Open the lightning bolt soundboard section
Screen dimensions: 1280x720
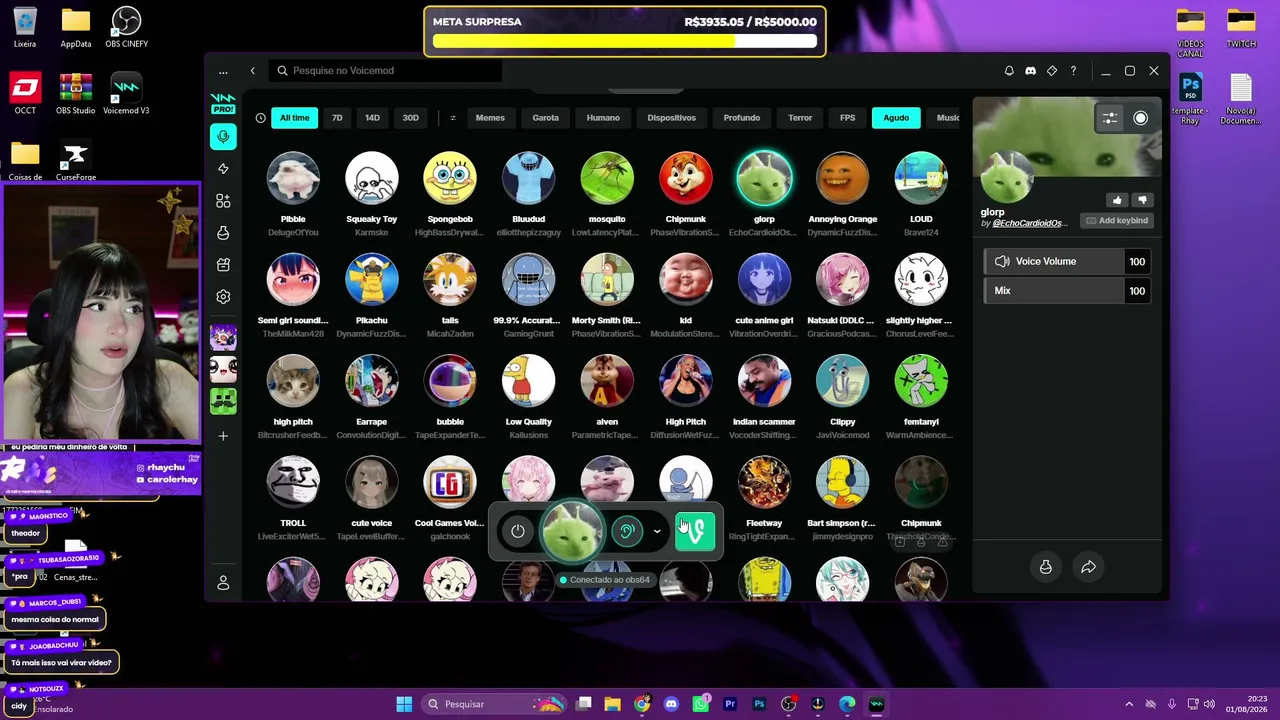[223, 169]
